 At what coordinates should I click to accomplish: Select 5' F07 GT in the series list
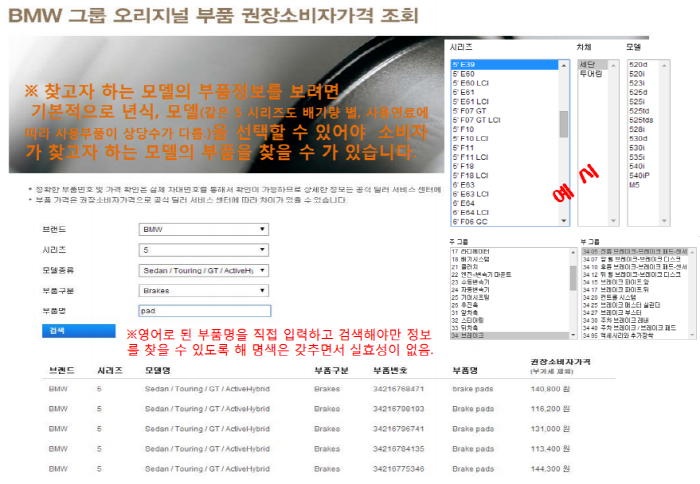[x=504, y=111]
